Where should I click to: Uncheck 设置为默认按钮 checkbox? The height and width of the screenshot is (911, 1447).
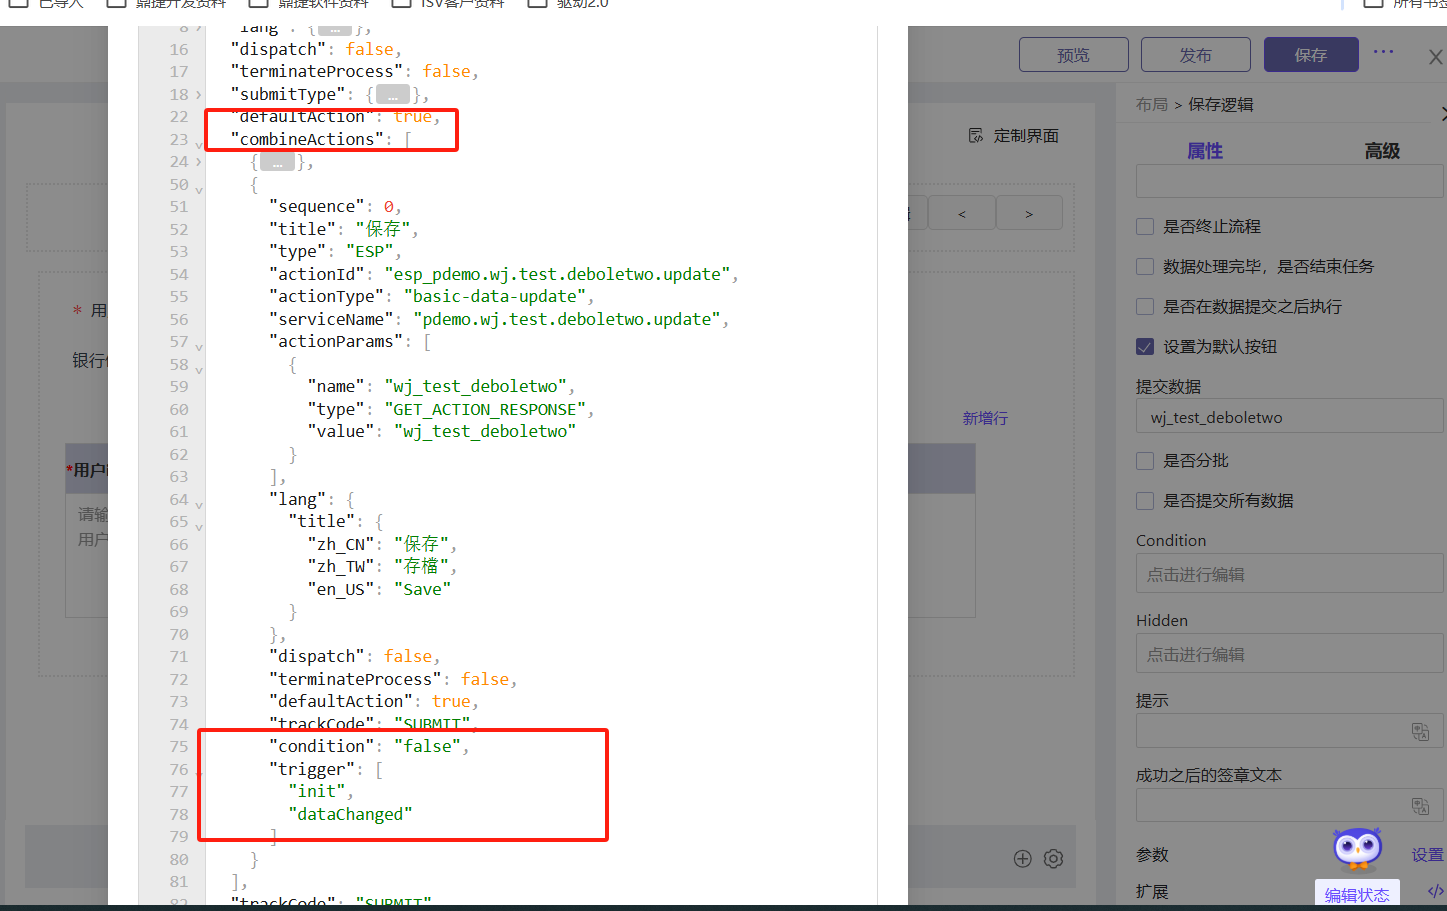pyautogui.click(x=1145, y=347)
